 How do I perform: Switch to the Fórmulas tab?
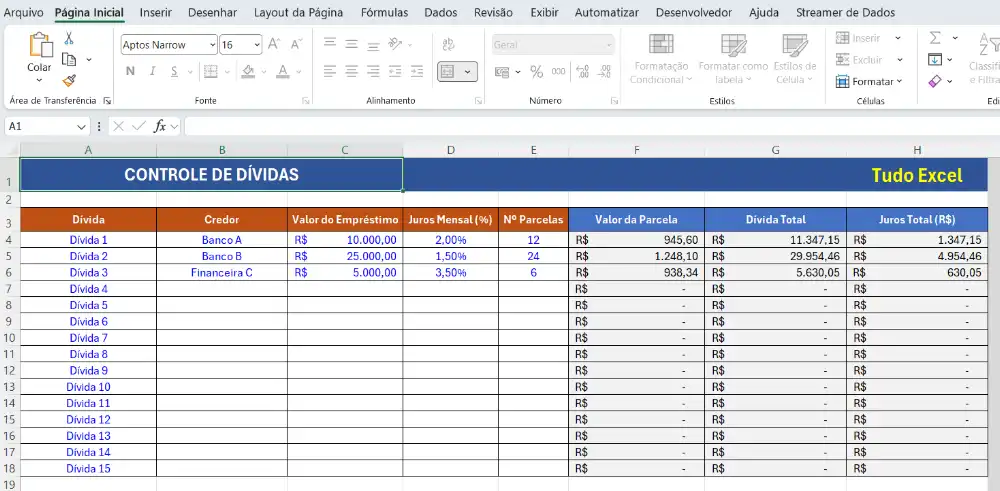385,12
